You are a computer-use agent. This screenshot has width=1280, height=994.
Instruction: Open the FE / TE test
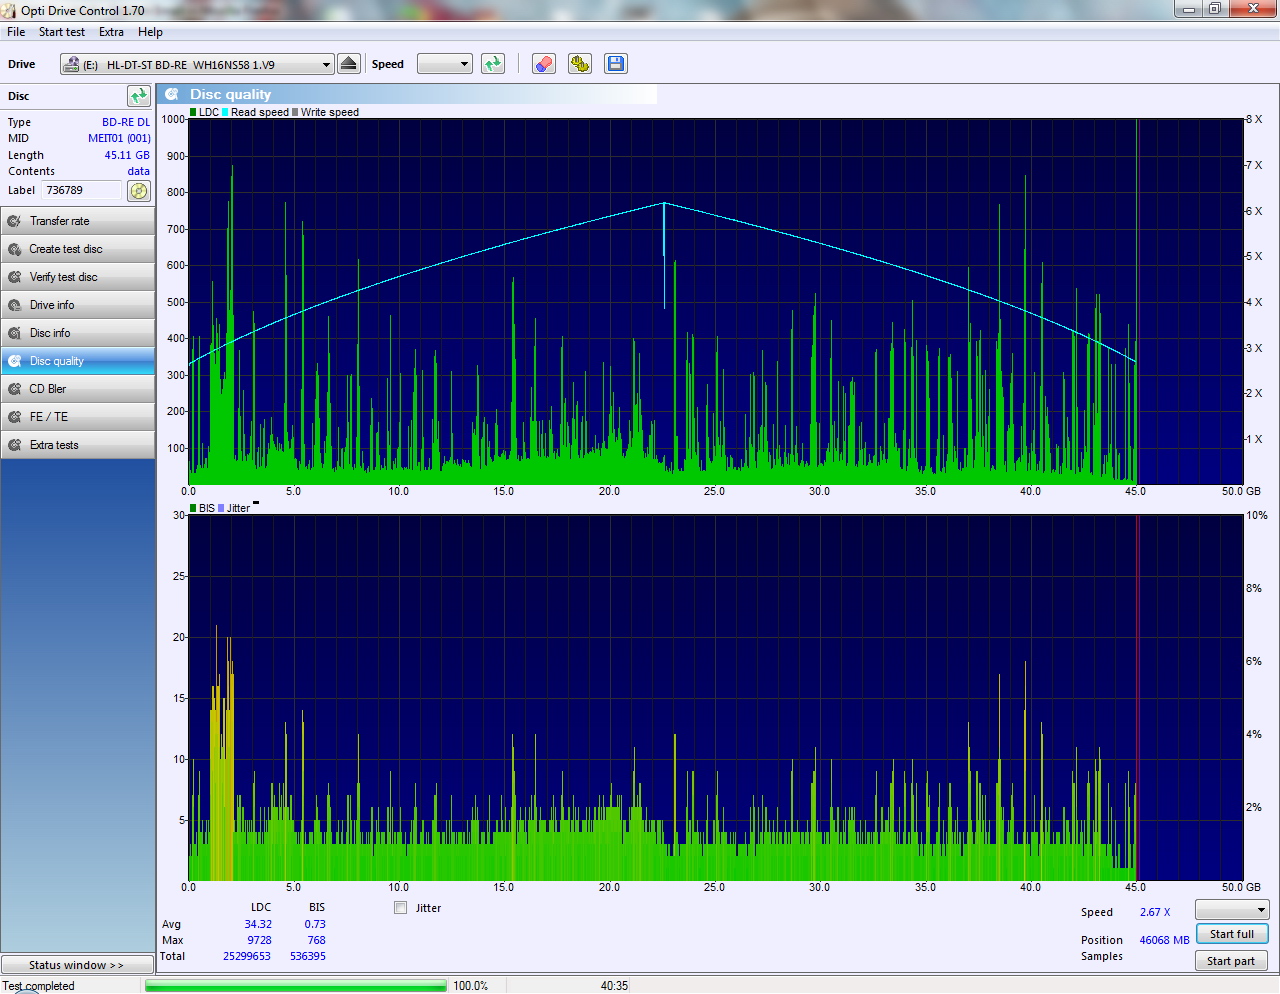click(78, 417)
